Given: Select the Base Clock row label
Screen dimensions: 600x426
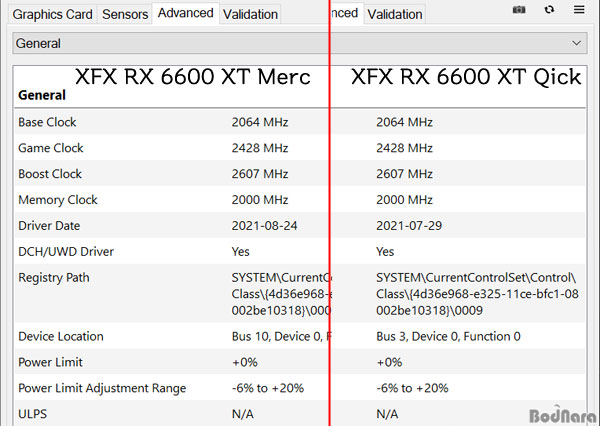Looking at the screenshot, I should pyautogui.click(x=47, y=122).
